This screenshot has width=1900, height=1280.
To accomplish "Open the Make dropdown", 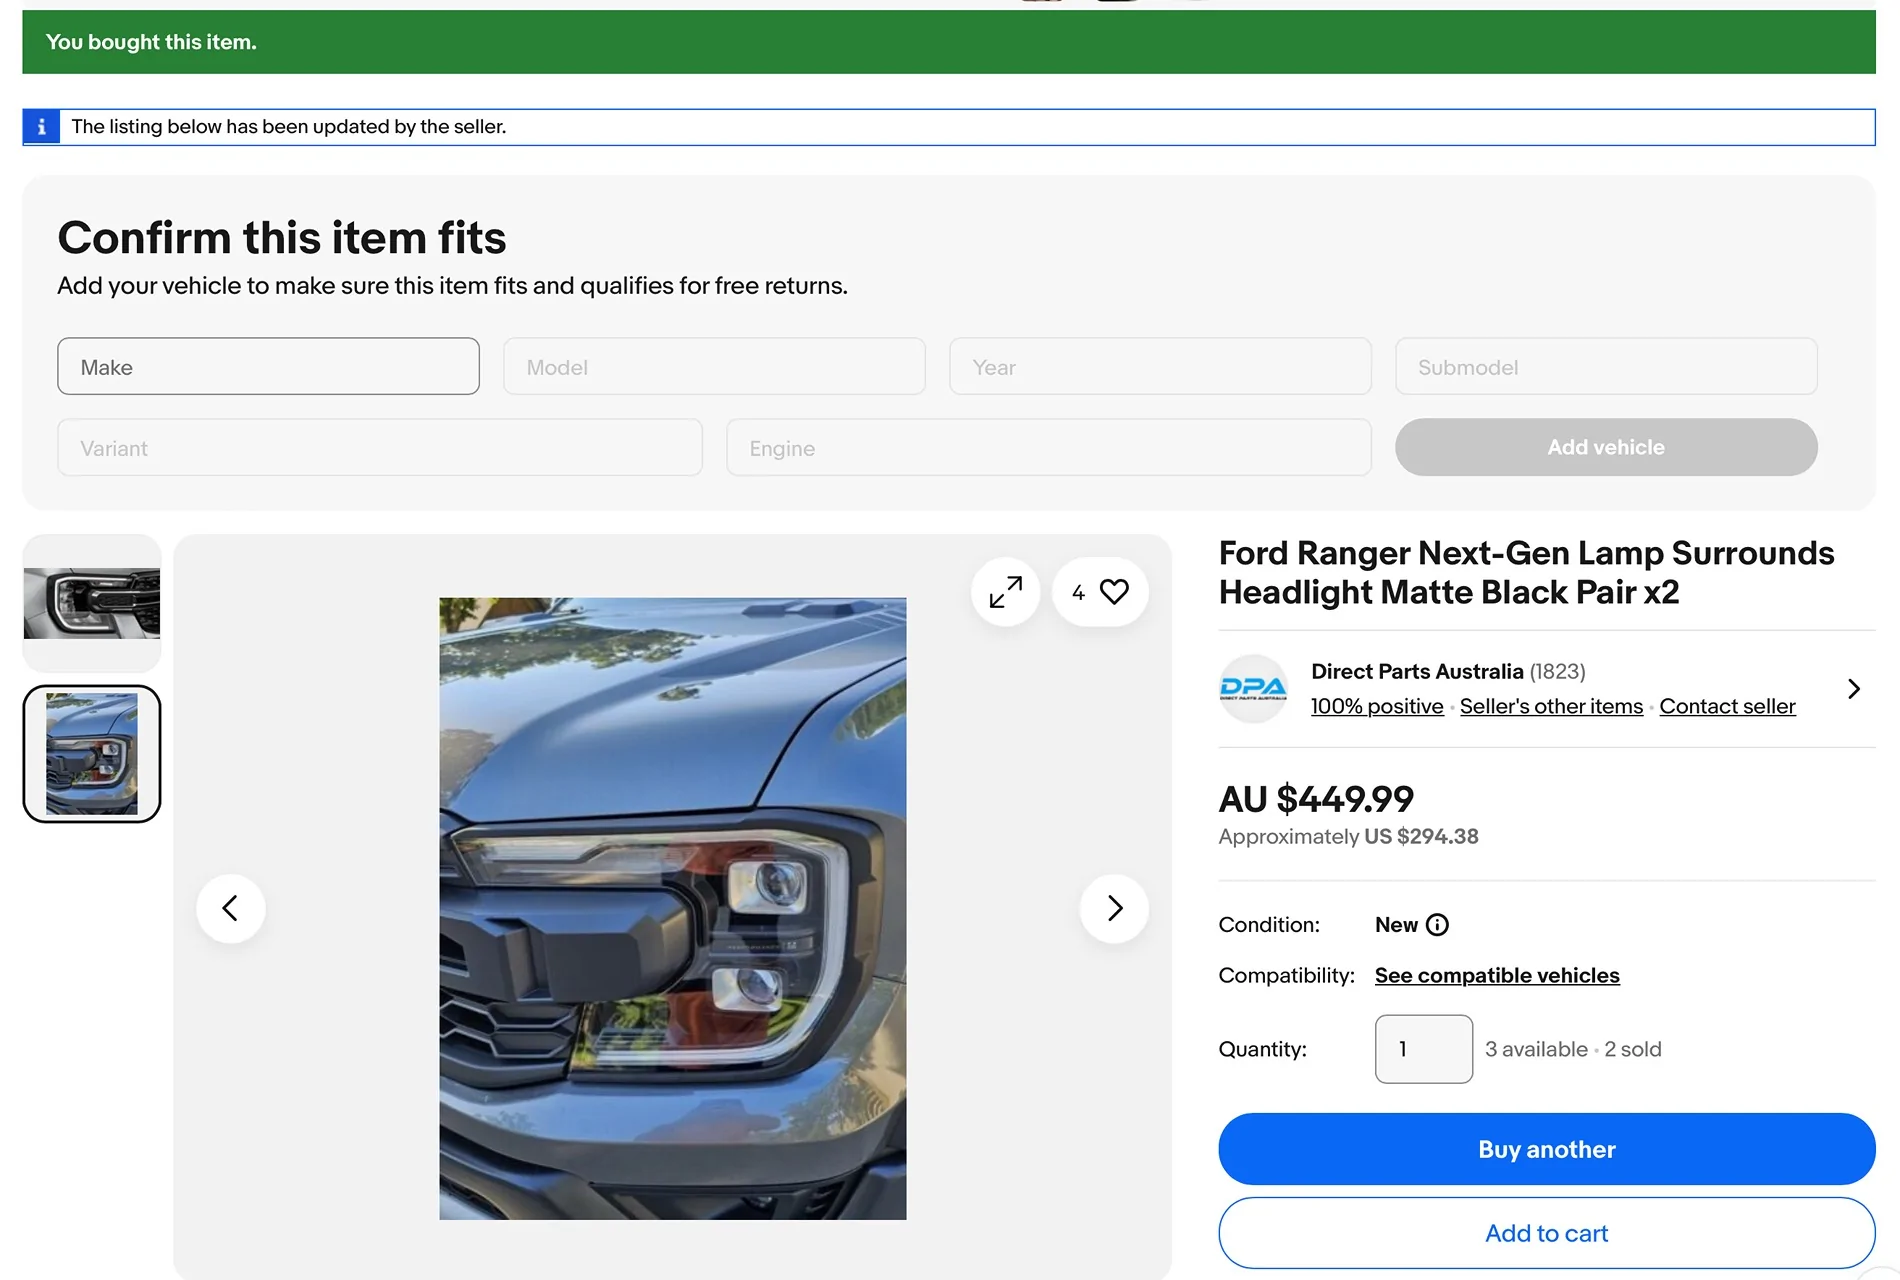I will coord(268,367).
